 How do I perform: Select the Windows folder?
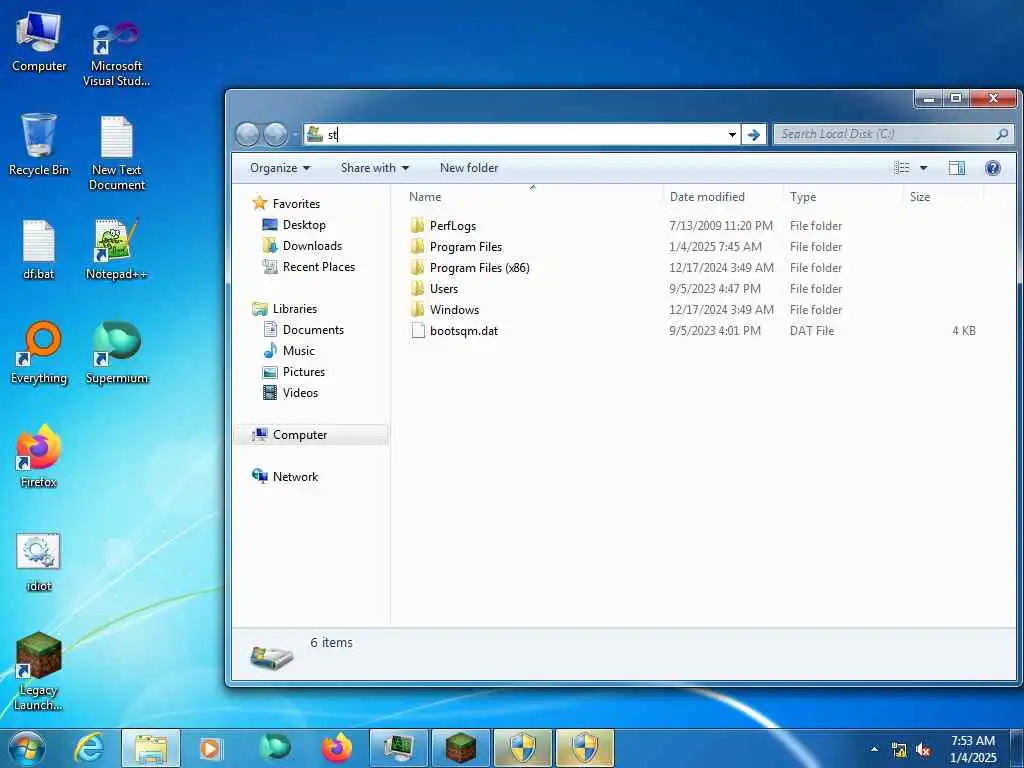coord(445,309)
